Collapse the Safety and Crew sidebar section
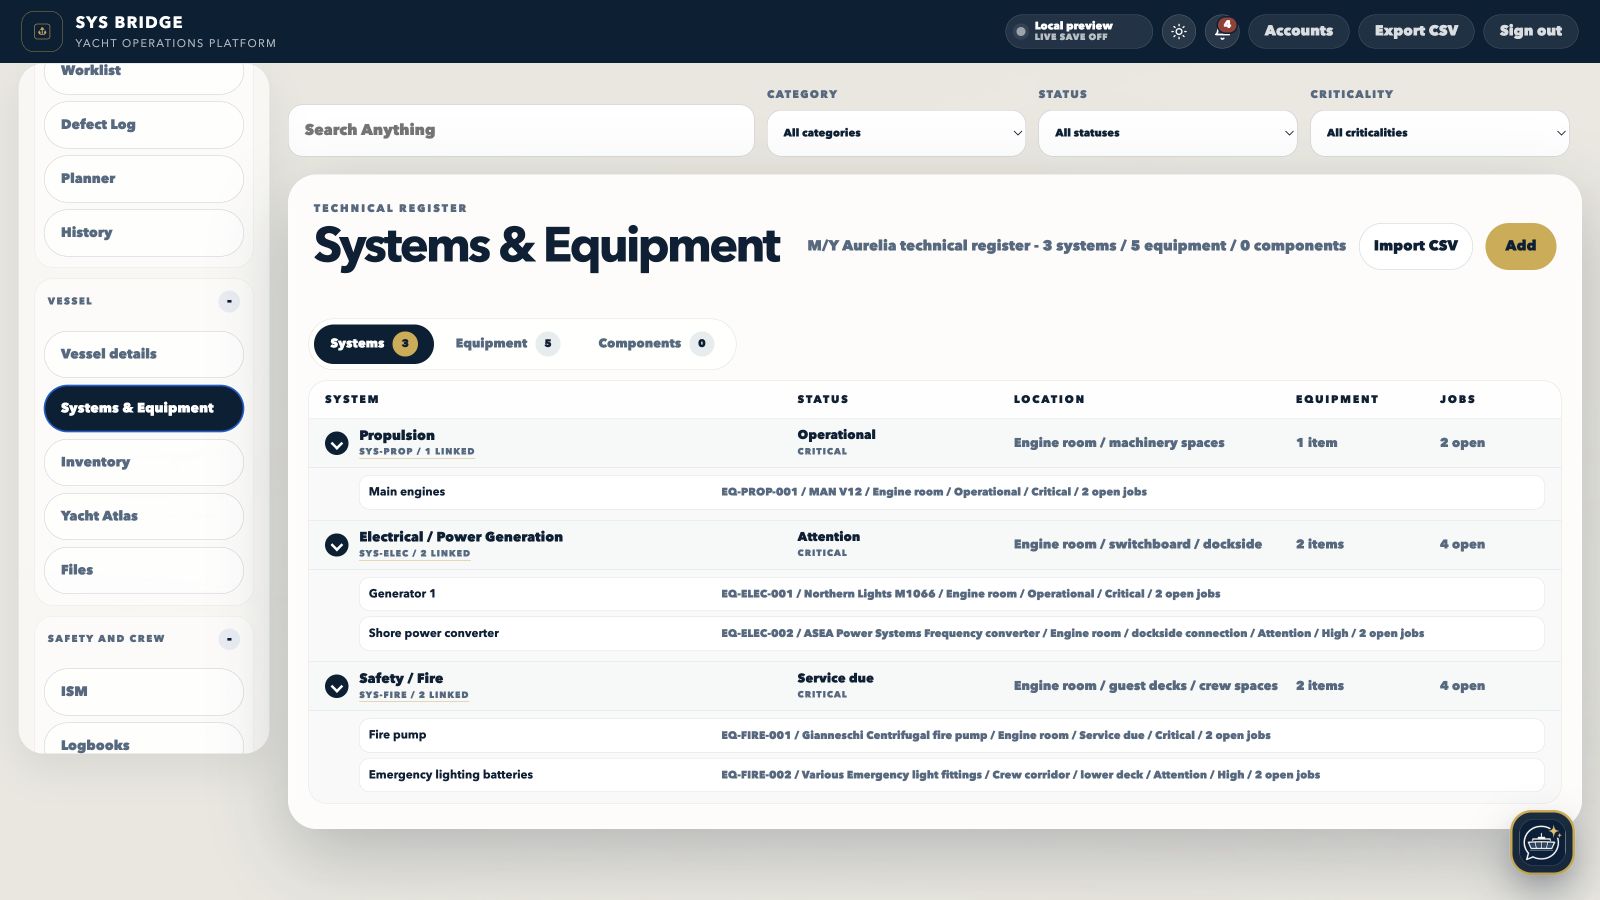The image size is (1600, 900). click(x=229, y=639)
